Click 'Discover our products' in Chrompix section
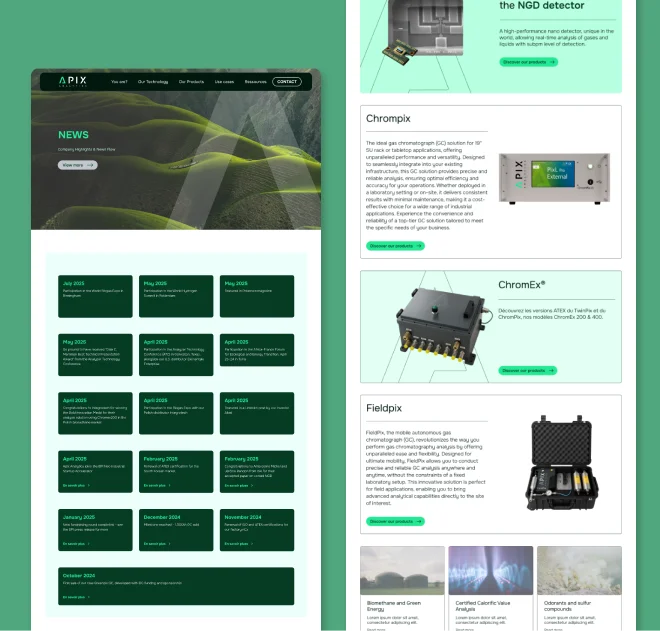Screen dimensions: 660x631 click(x=395, y=246)
